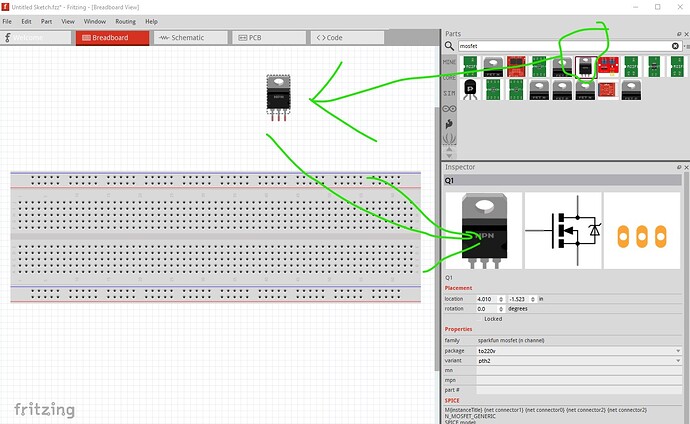The width and height of the screenshot is (690, 424).
Task: Select the black TO-92 P transistor part
Action: [470, 90]
